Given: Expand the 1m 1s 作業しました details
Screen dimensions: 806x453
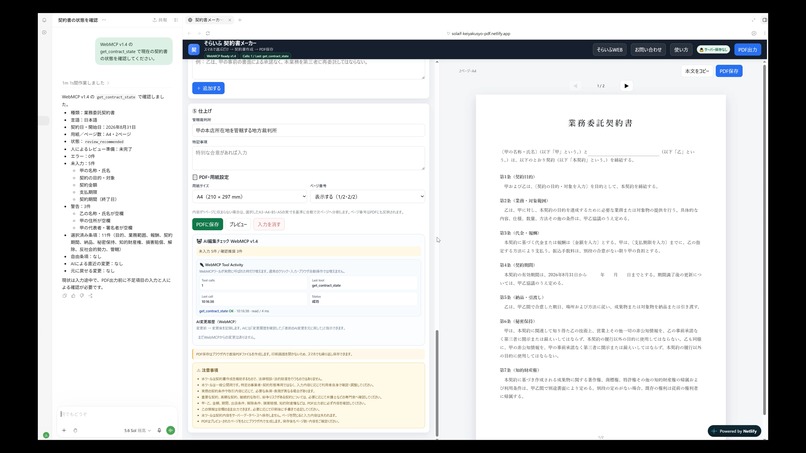Looking at the screenshot, I should (86, 83).
